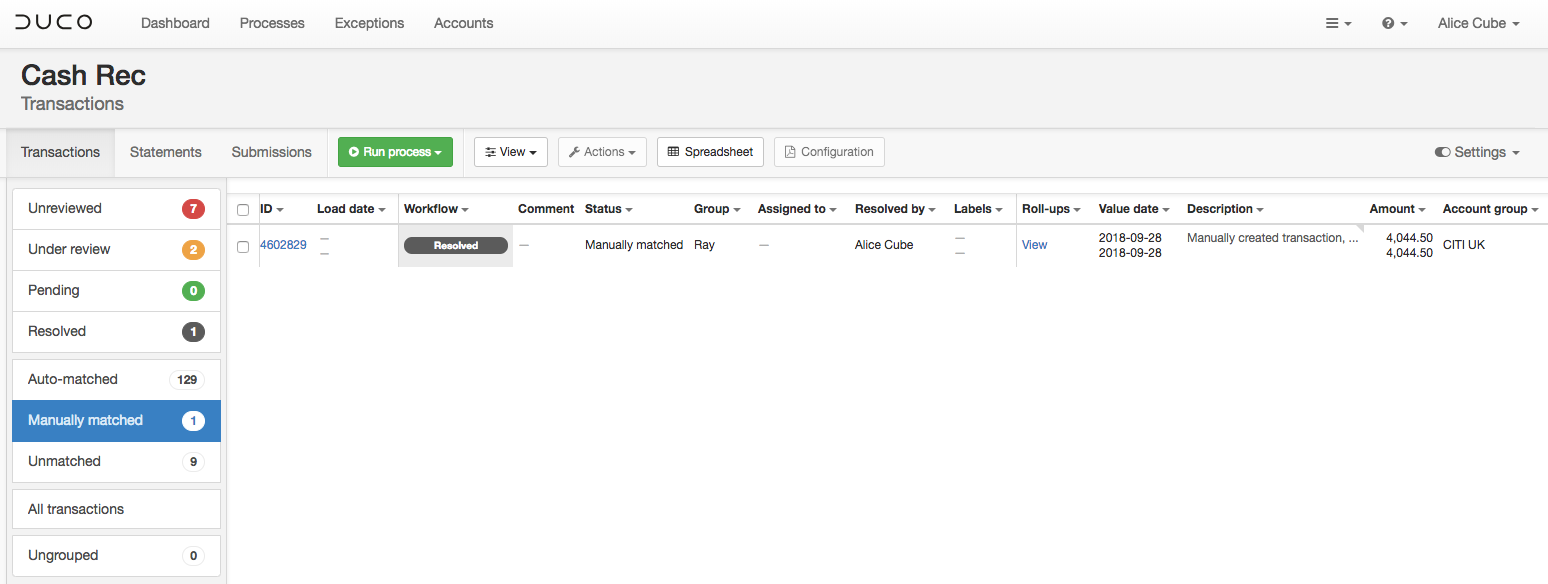This screenshot has height=584, width=1548.
Task: Go to Dashboard in top navigation
Action: [x=175, y=23]
